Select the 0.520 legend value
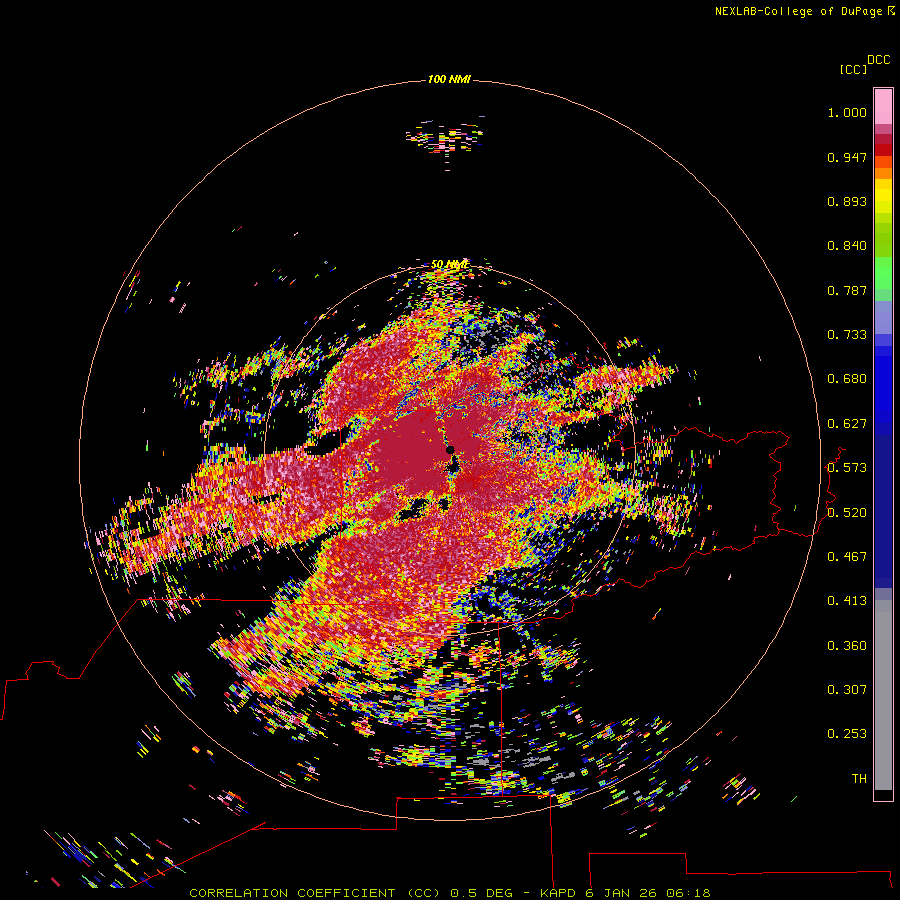Image resolution: width=900 pixels, height=900 pixels. (847, 512)
